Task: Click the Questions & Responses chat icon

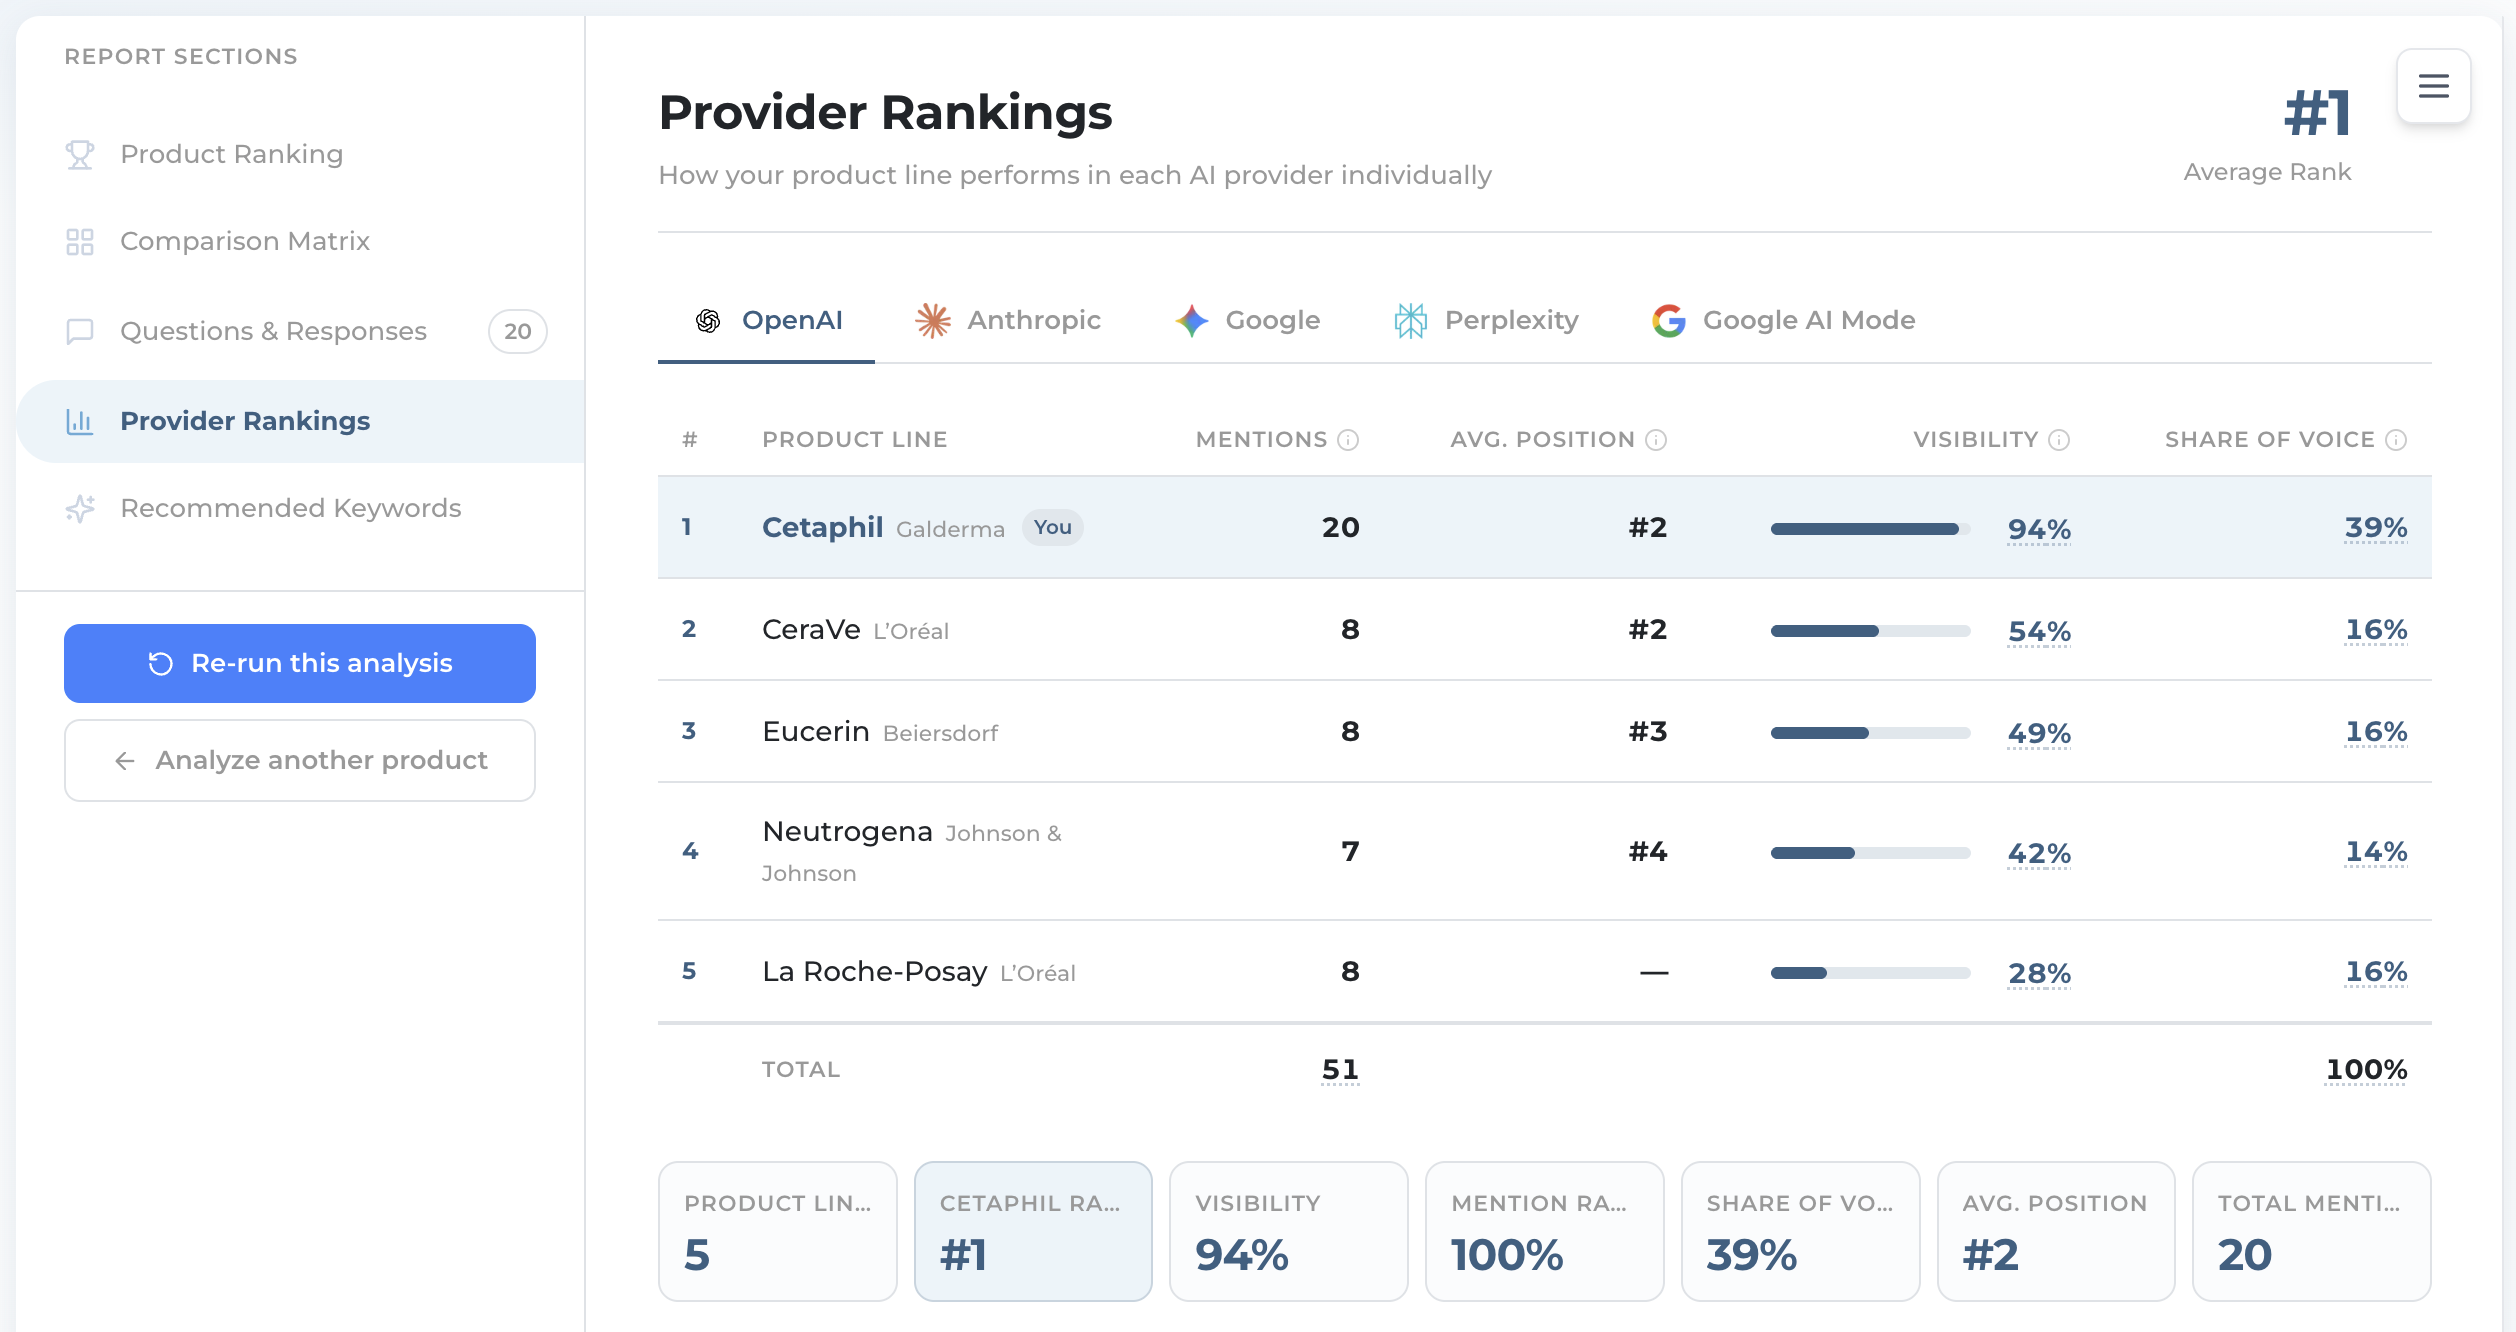Action: pos(80,331)
